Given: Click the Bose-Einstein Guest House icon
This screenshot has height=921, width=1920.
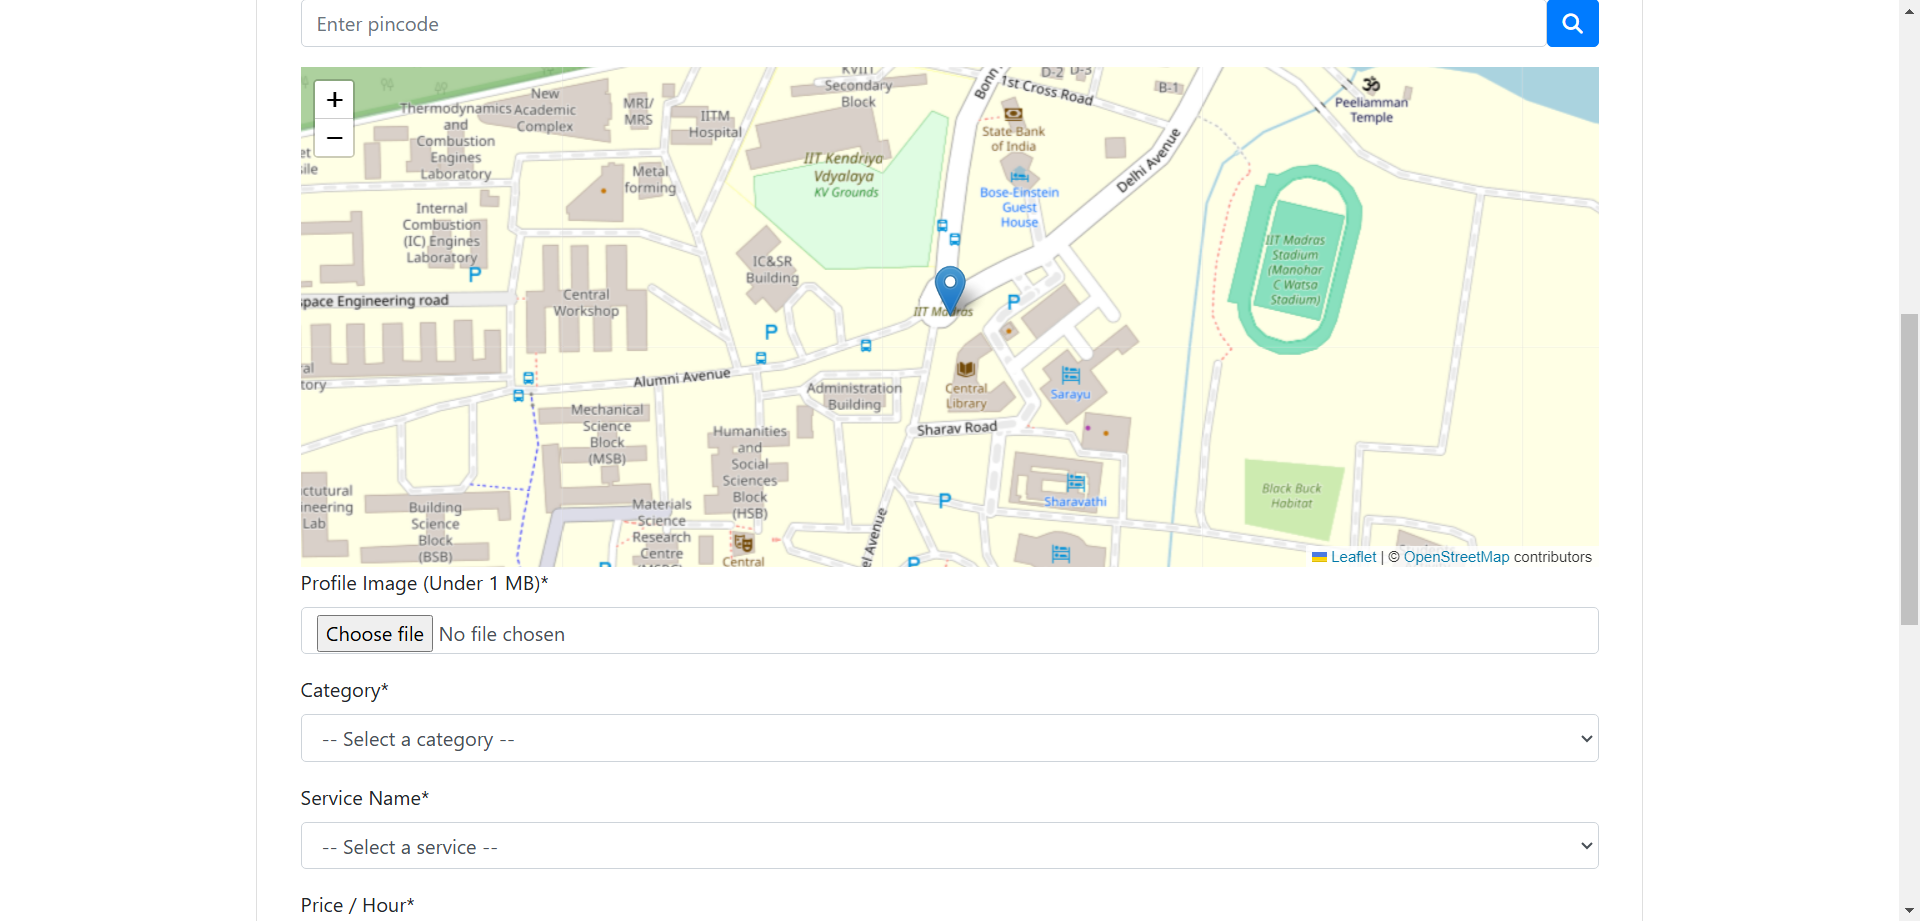Looking at the screenshot, I should click(x=1019, y=175).
